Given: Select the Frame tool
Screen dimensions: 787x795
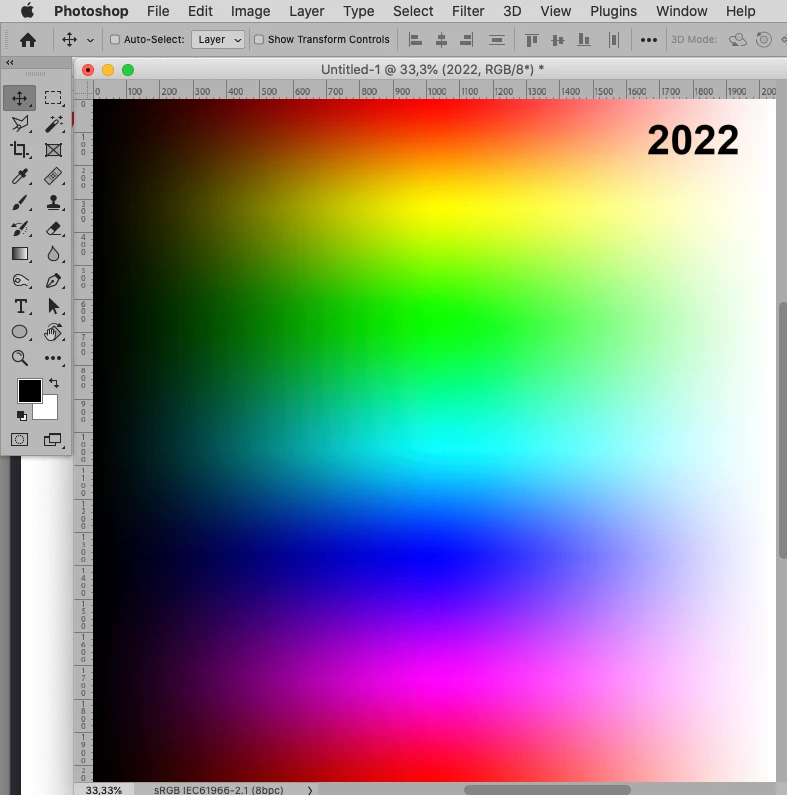Looking at the screenshot, I should pos(53,150).
